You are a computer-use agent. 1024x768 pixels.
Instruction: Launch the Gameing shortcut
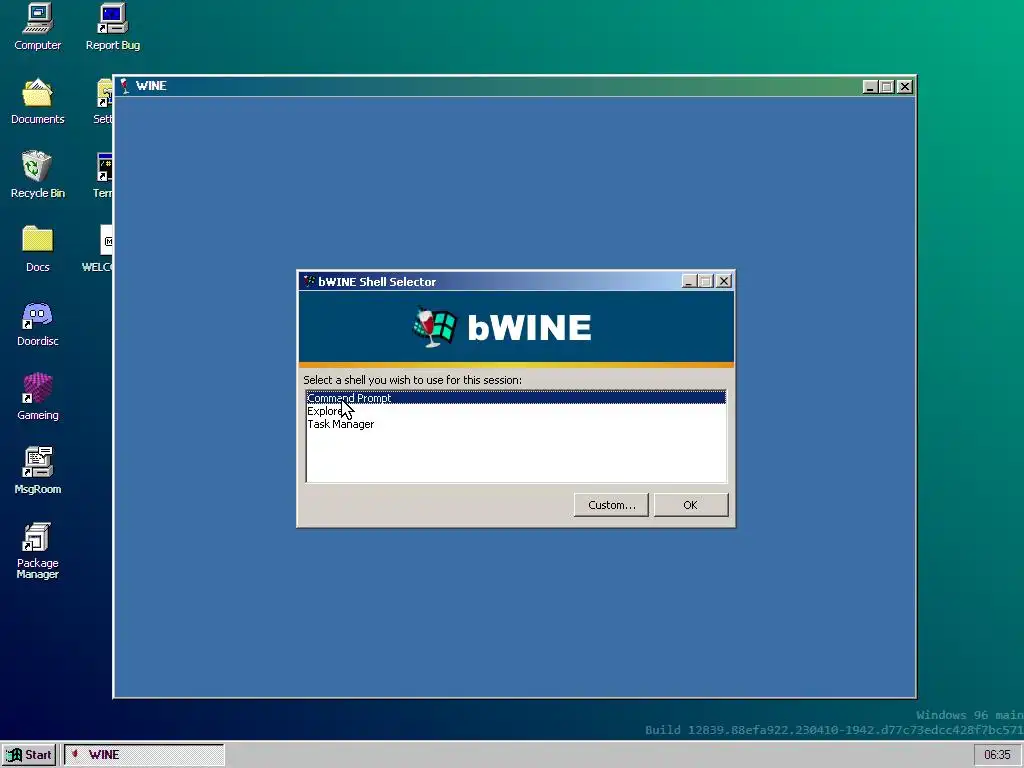tap(37, 397)
